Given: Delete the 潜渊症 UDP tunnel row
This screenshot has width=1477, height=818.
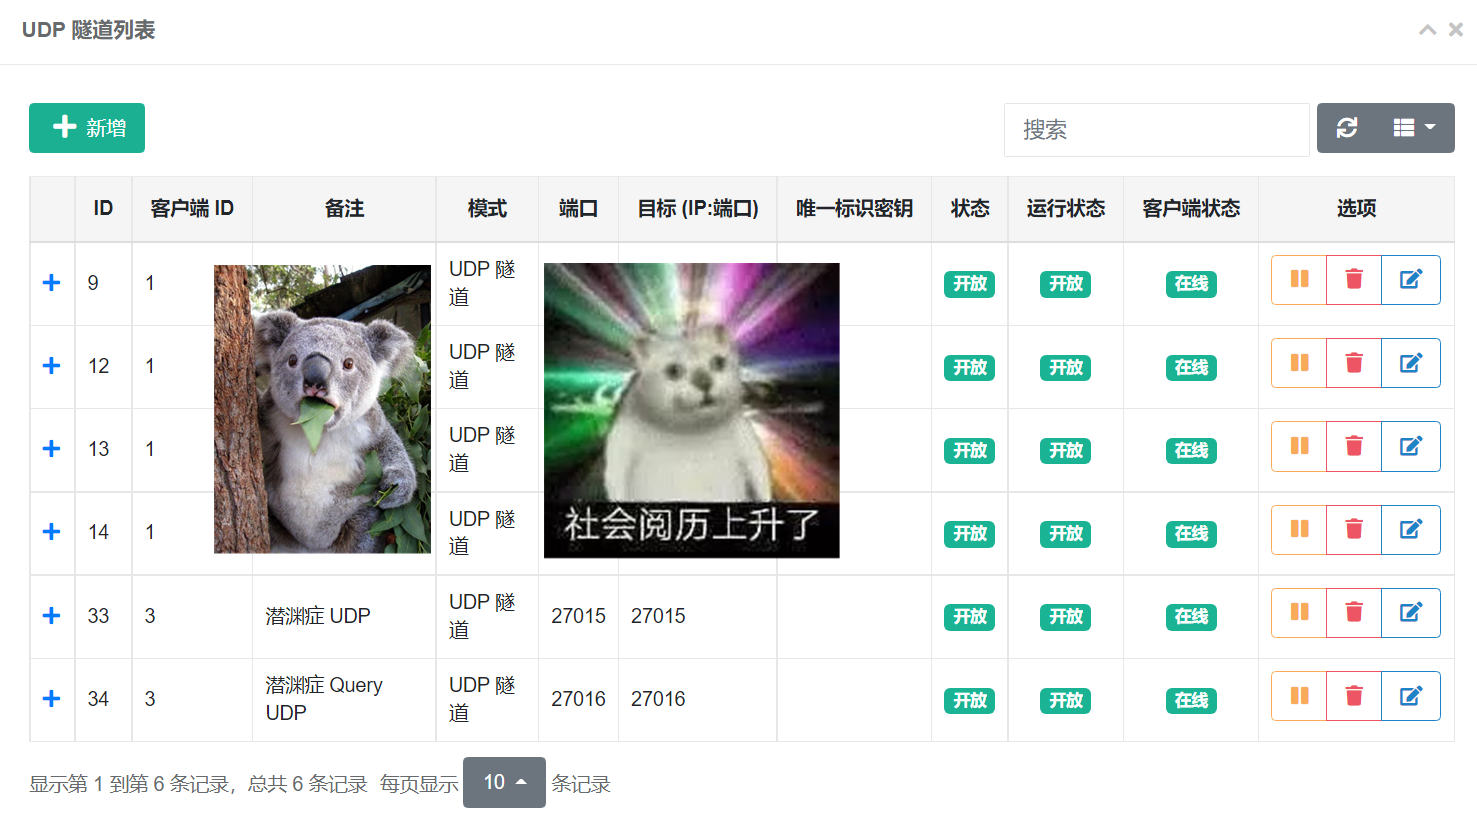Looking at the screenshot, I should (1354, 613).
